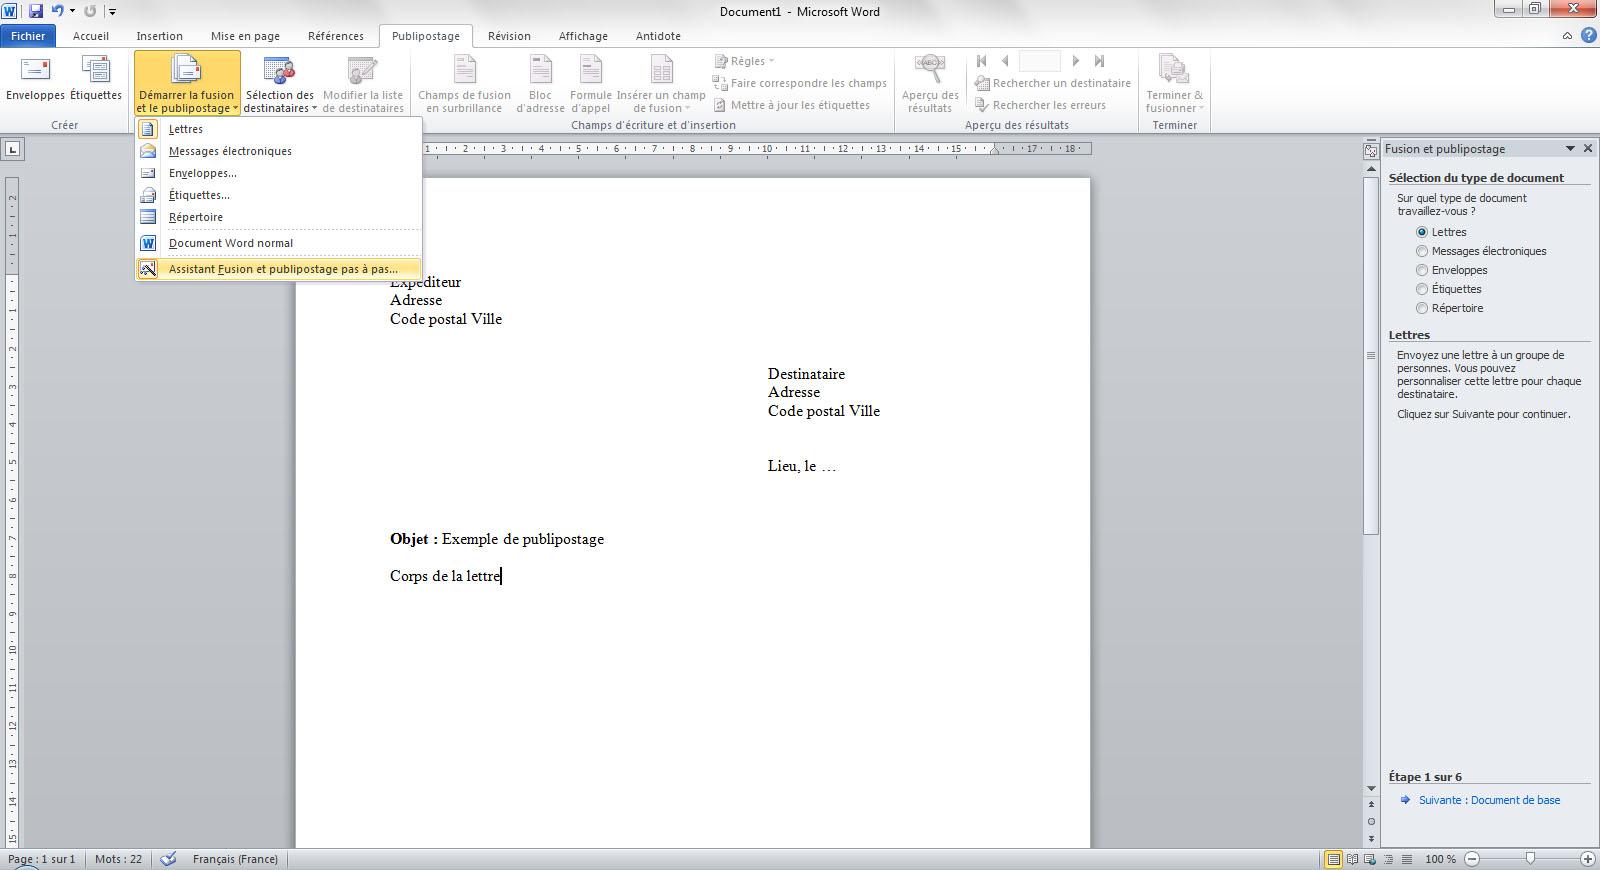The image size is (1600, 870).
Task: Choose Assistant Fusion et publipostage pas à pas
Action: [279, 269]
